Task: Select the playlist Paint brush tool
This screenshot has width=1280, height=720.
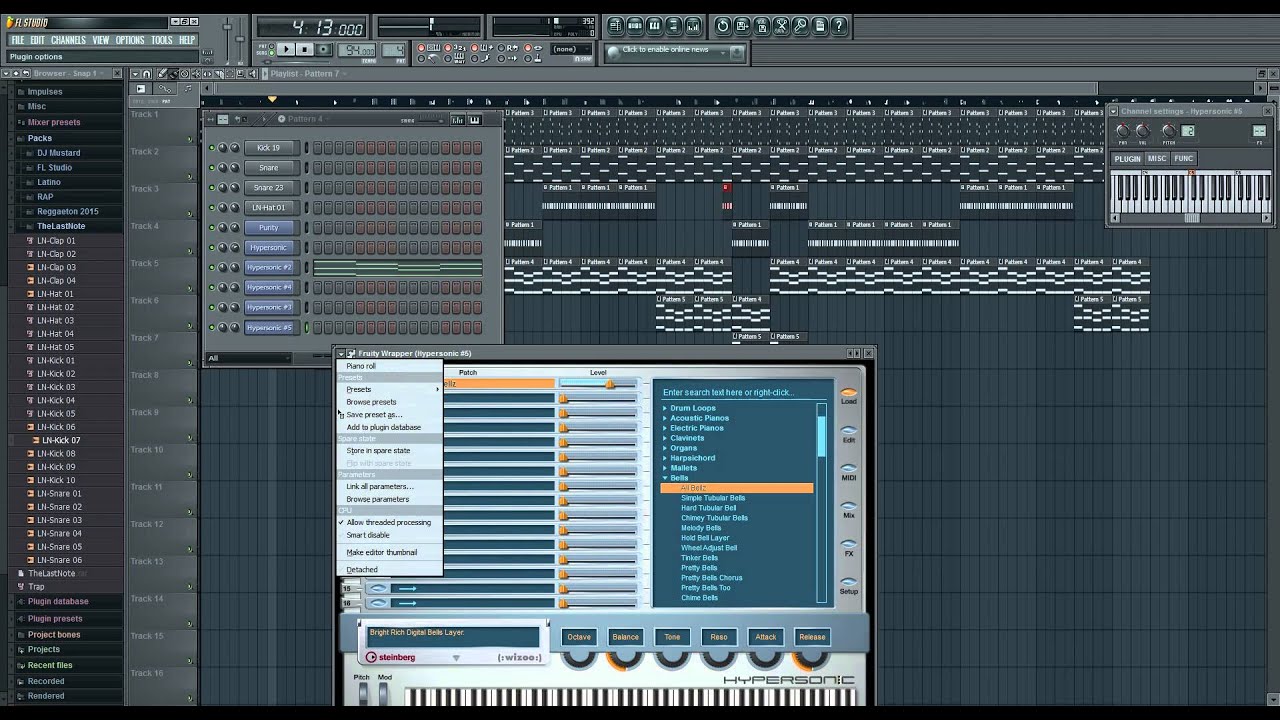Action: click(172, 73)
